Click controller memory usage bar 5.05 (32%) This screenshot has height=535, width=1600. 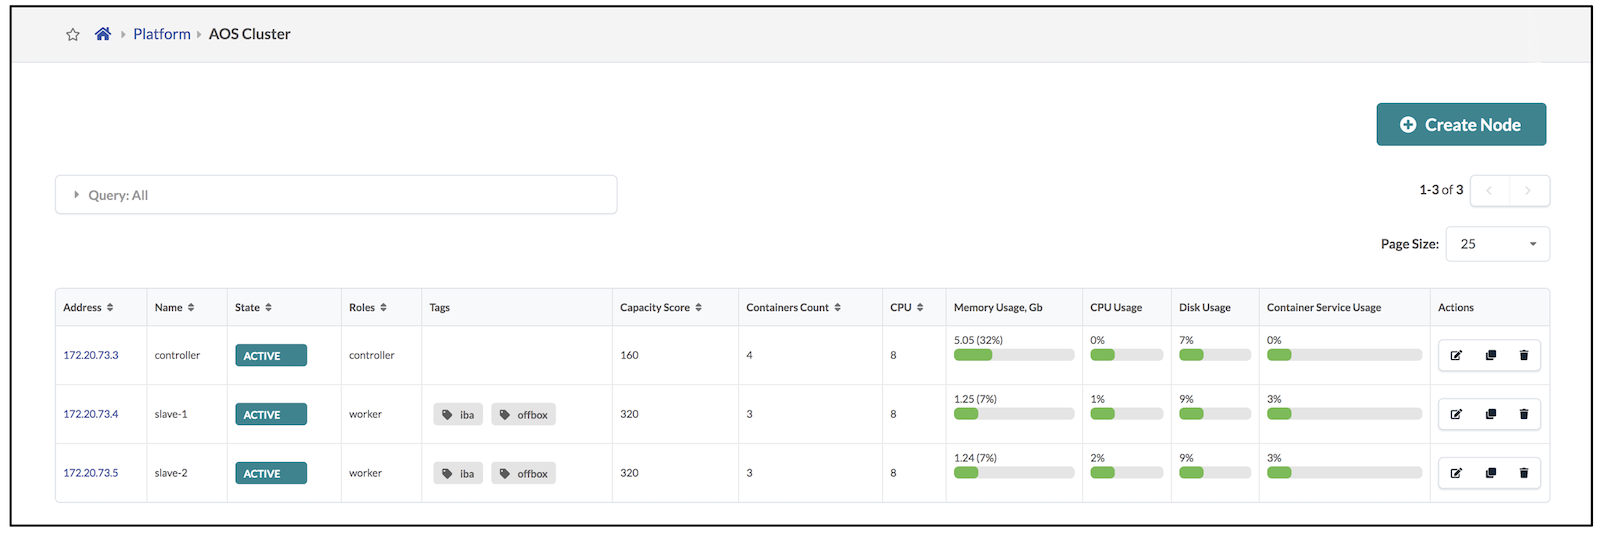pyautogui.click(x=1014, y=355)
